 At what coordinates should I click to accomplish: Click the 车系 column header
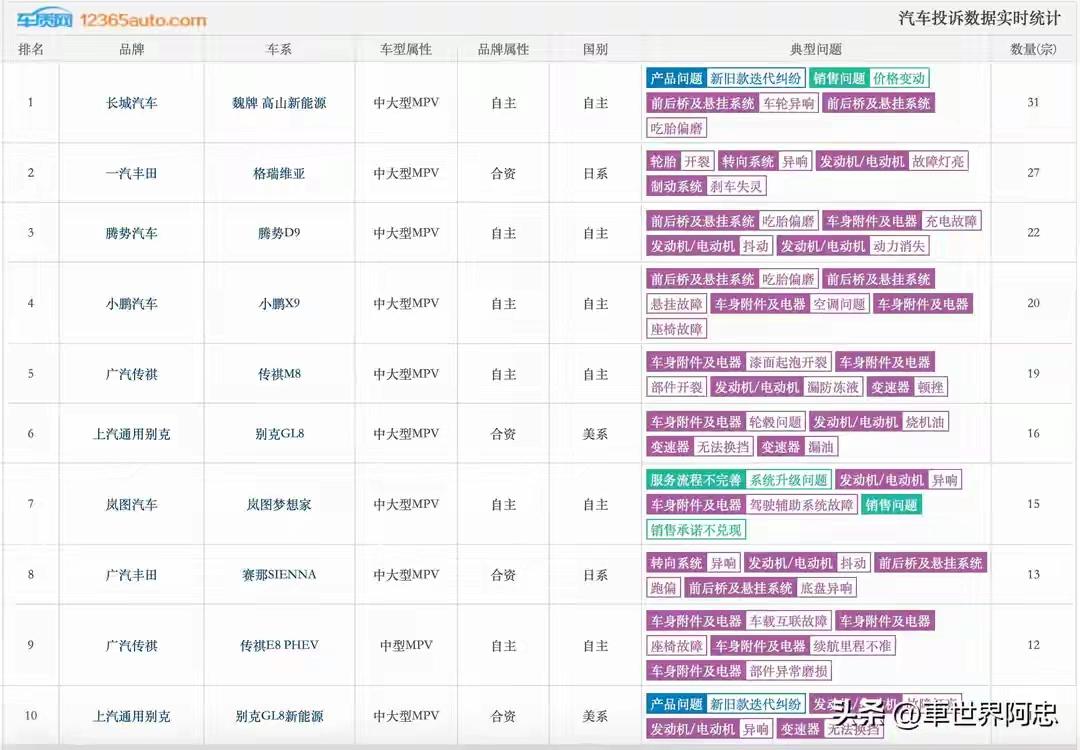279,49
